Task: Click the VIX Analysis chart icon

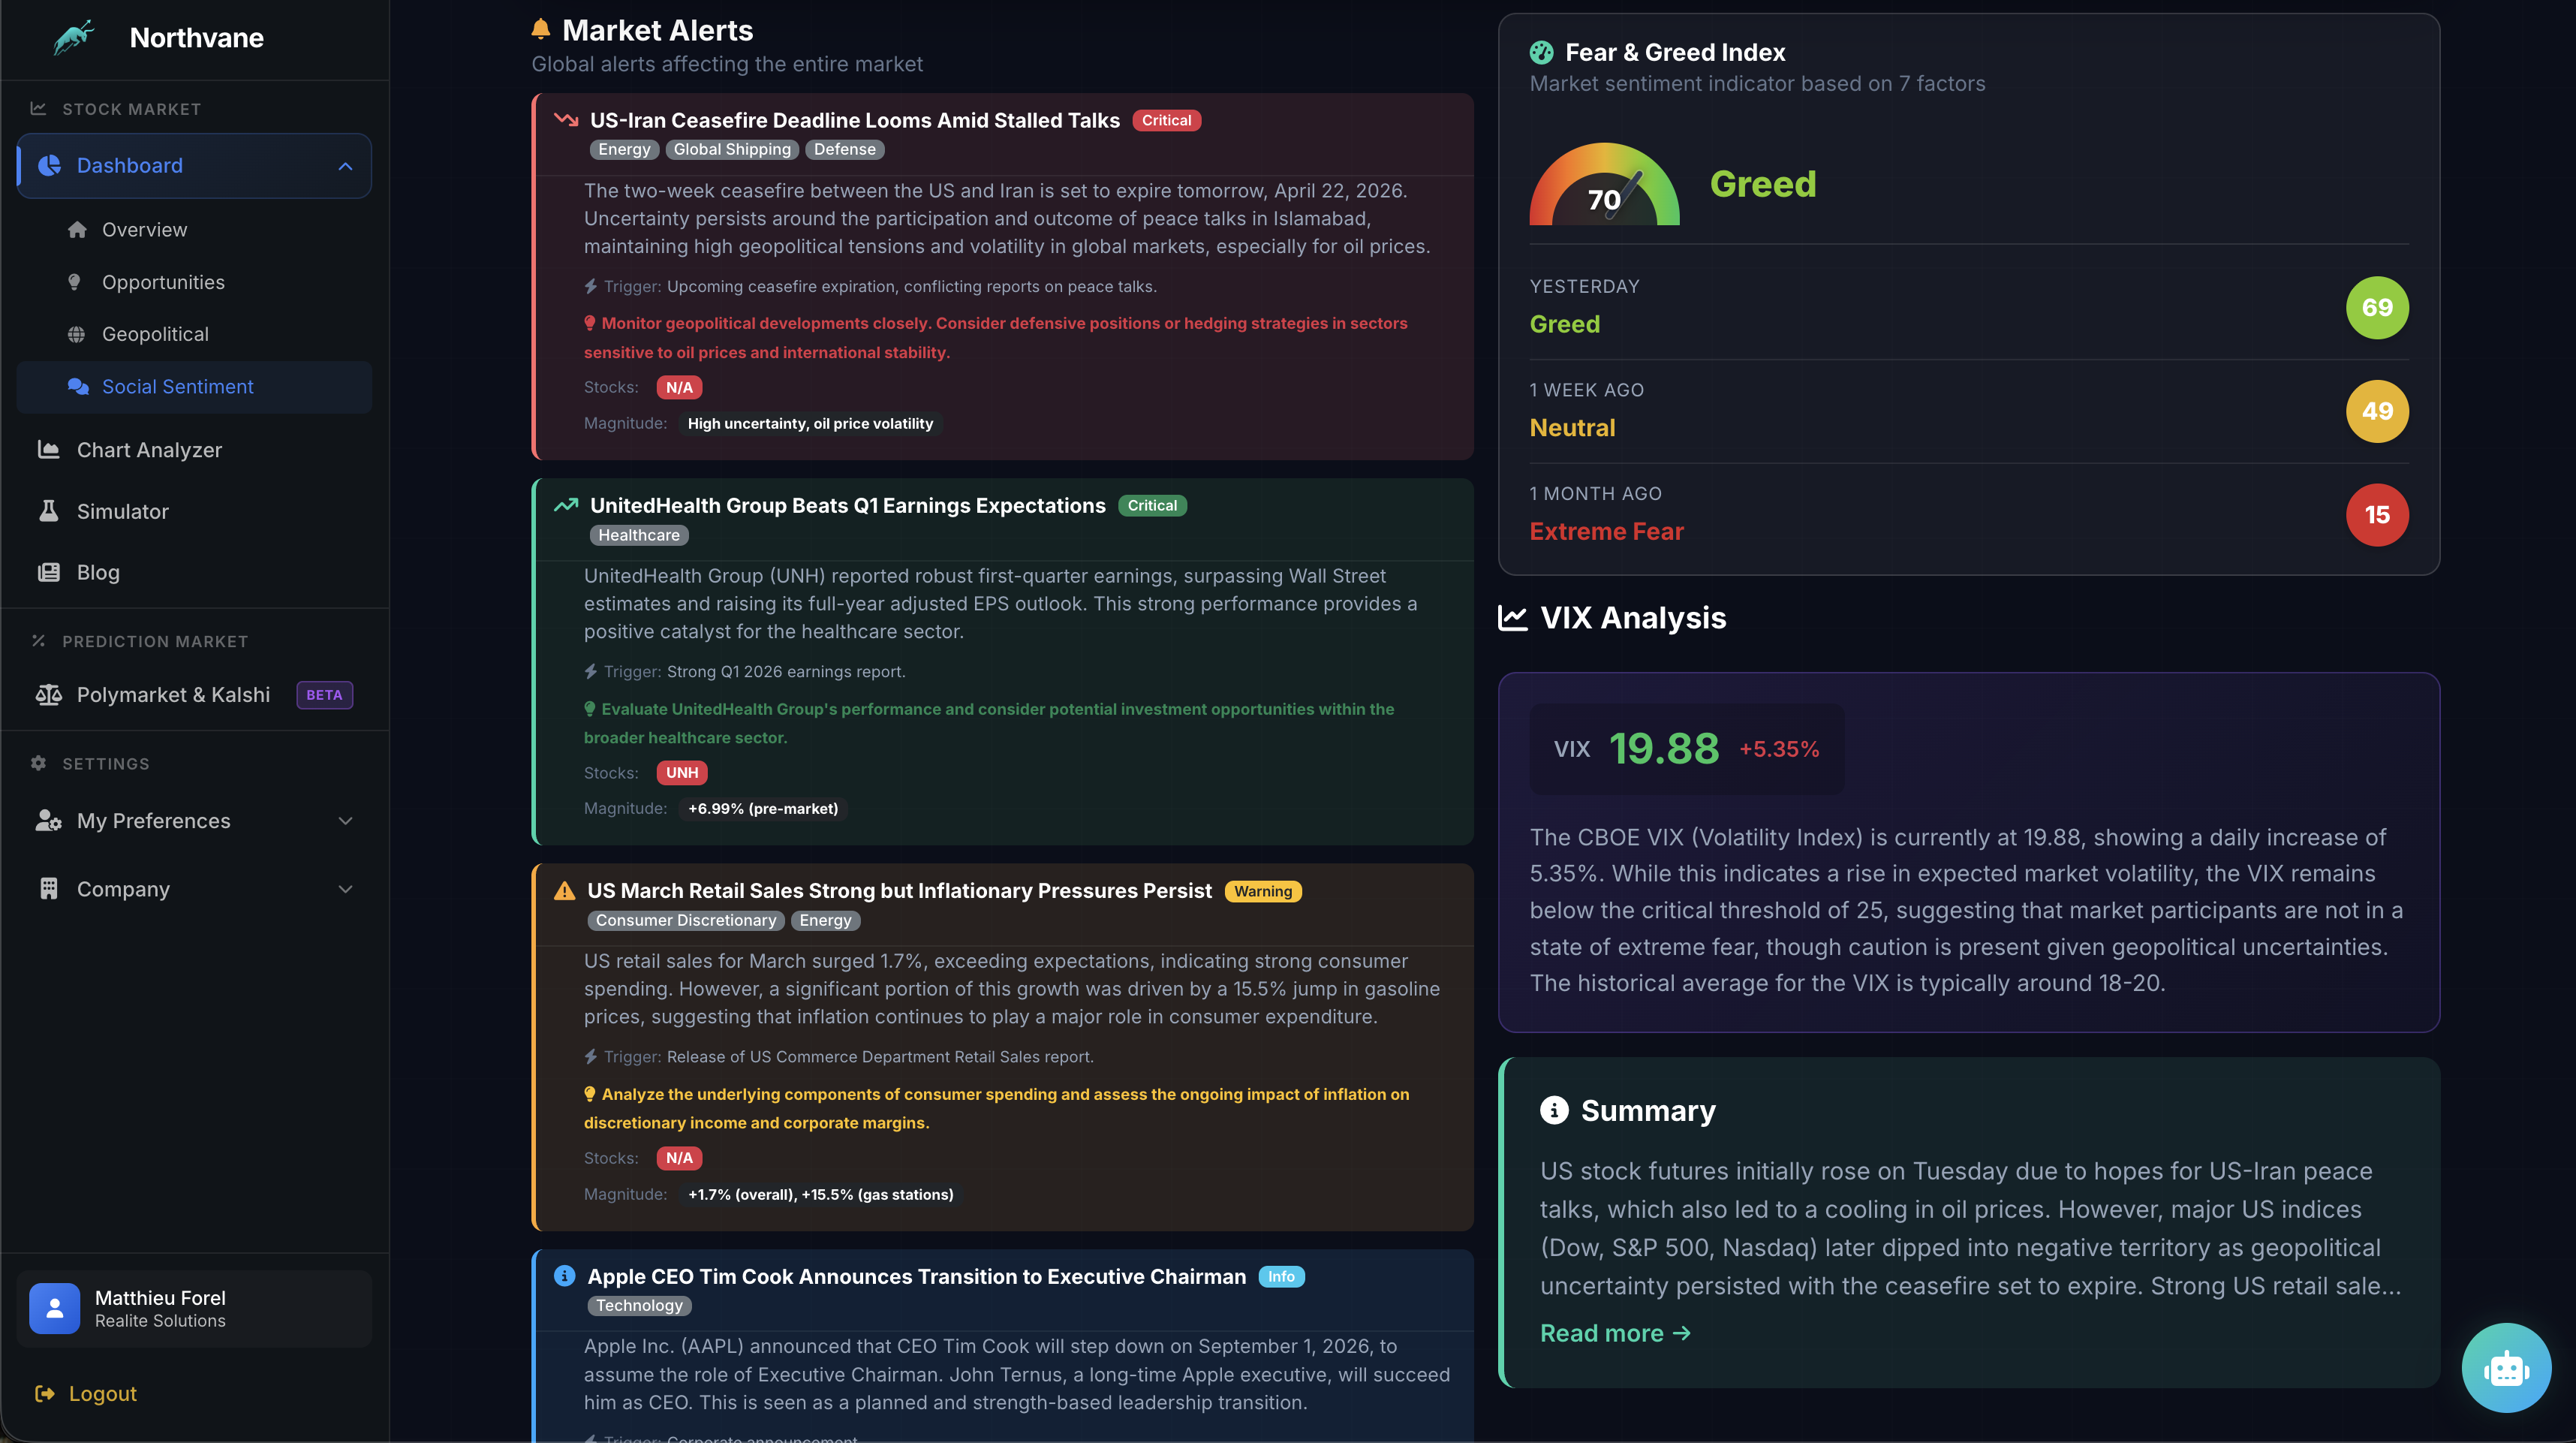Action: (x=1513, y=617)
